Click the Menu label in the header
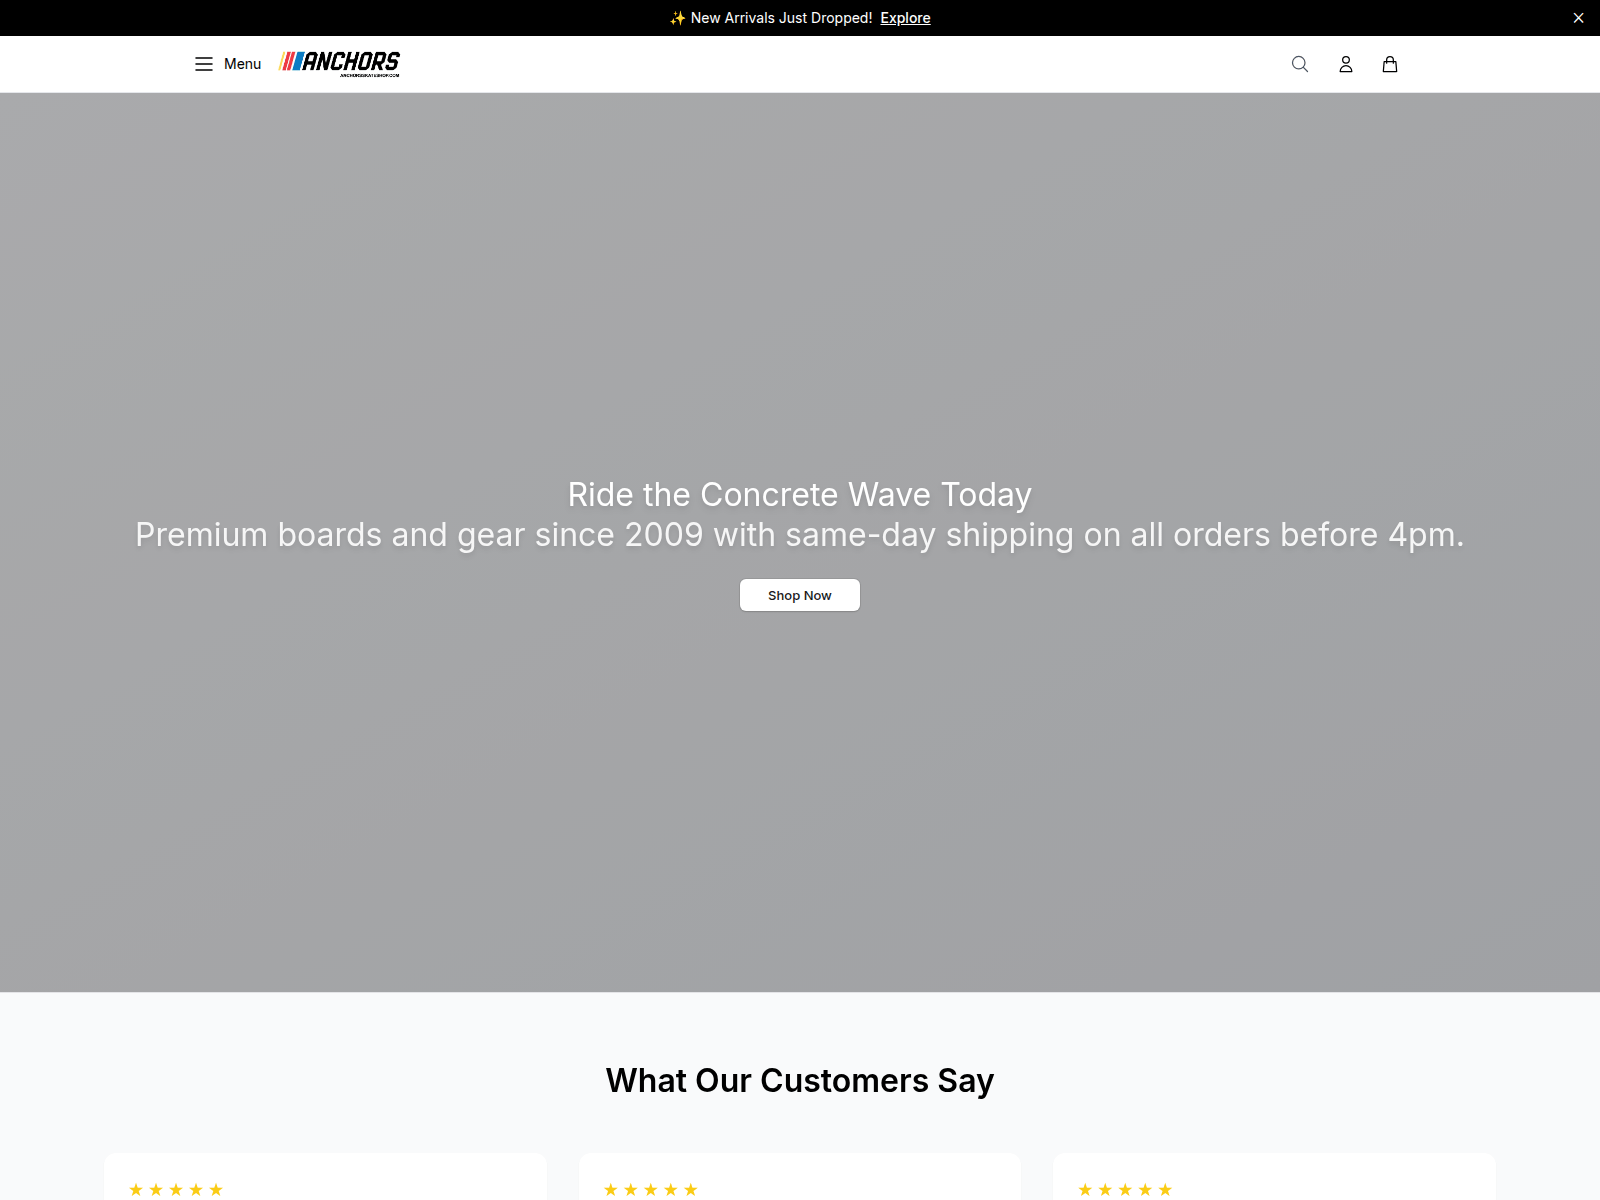Image resolution: width=1600 pixels, height=1200 pixels. point(242,64)
